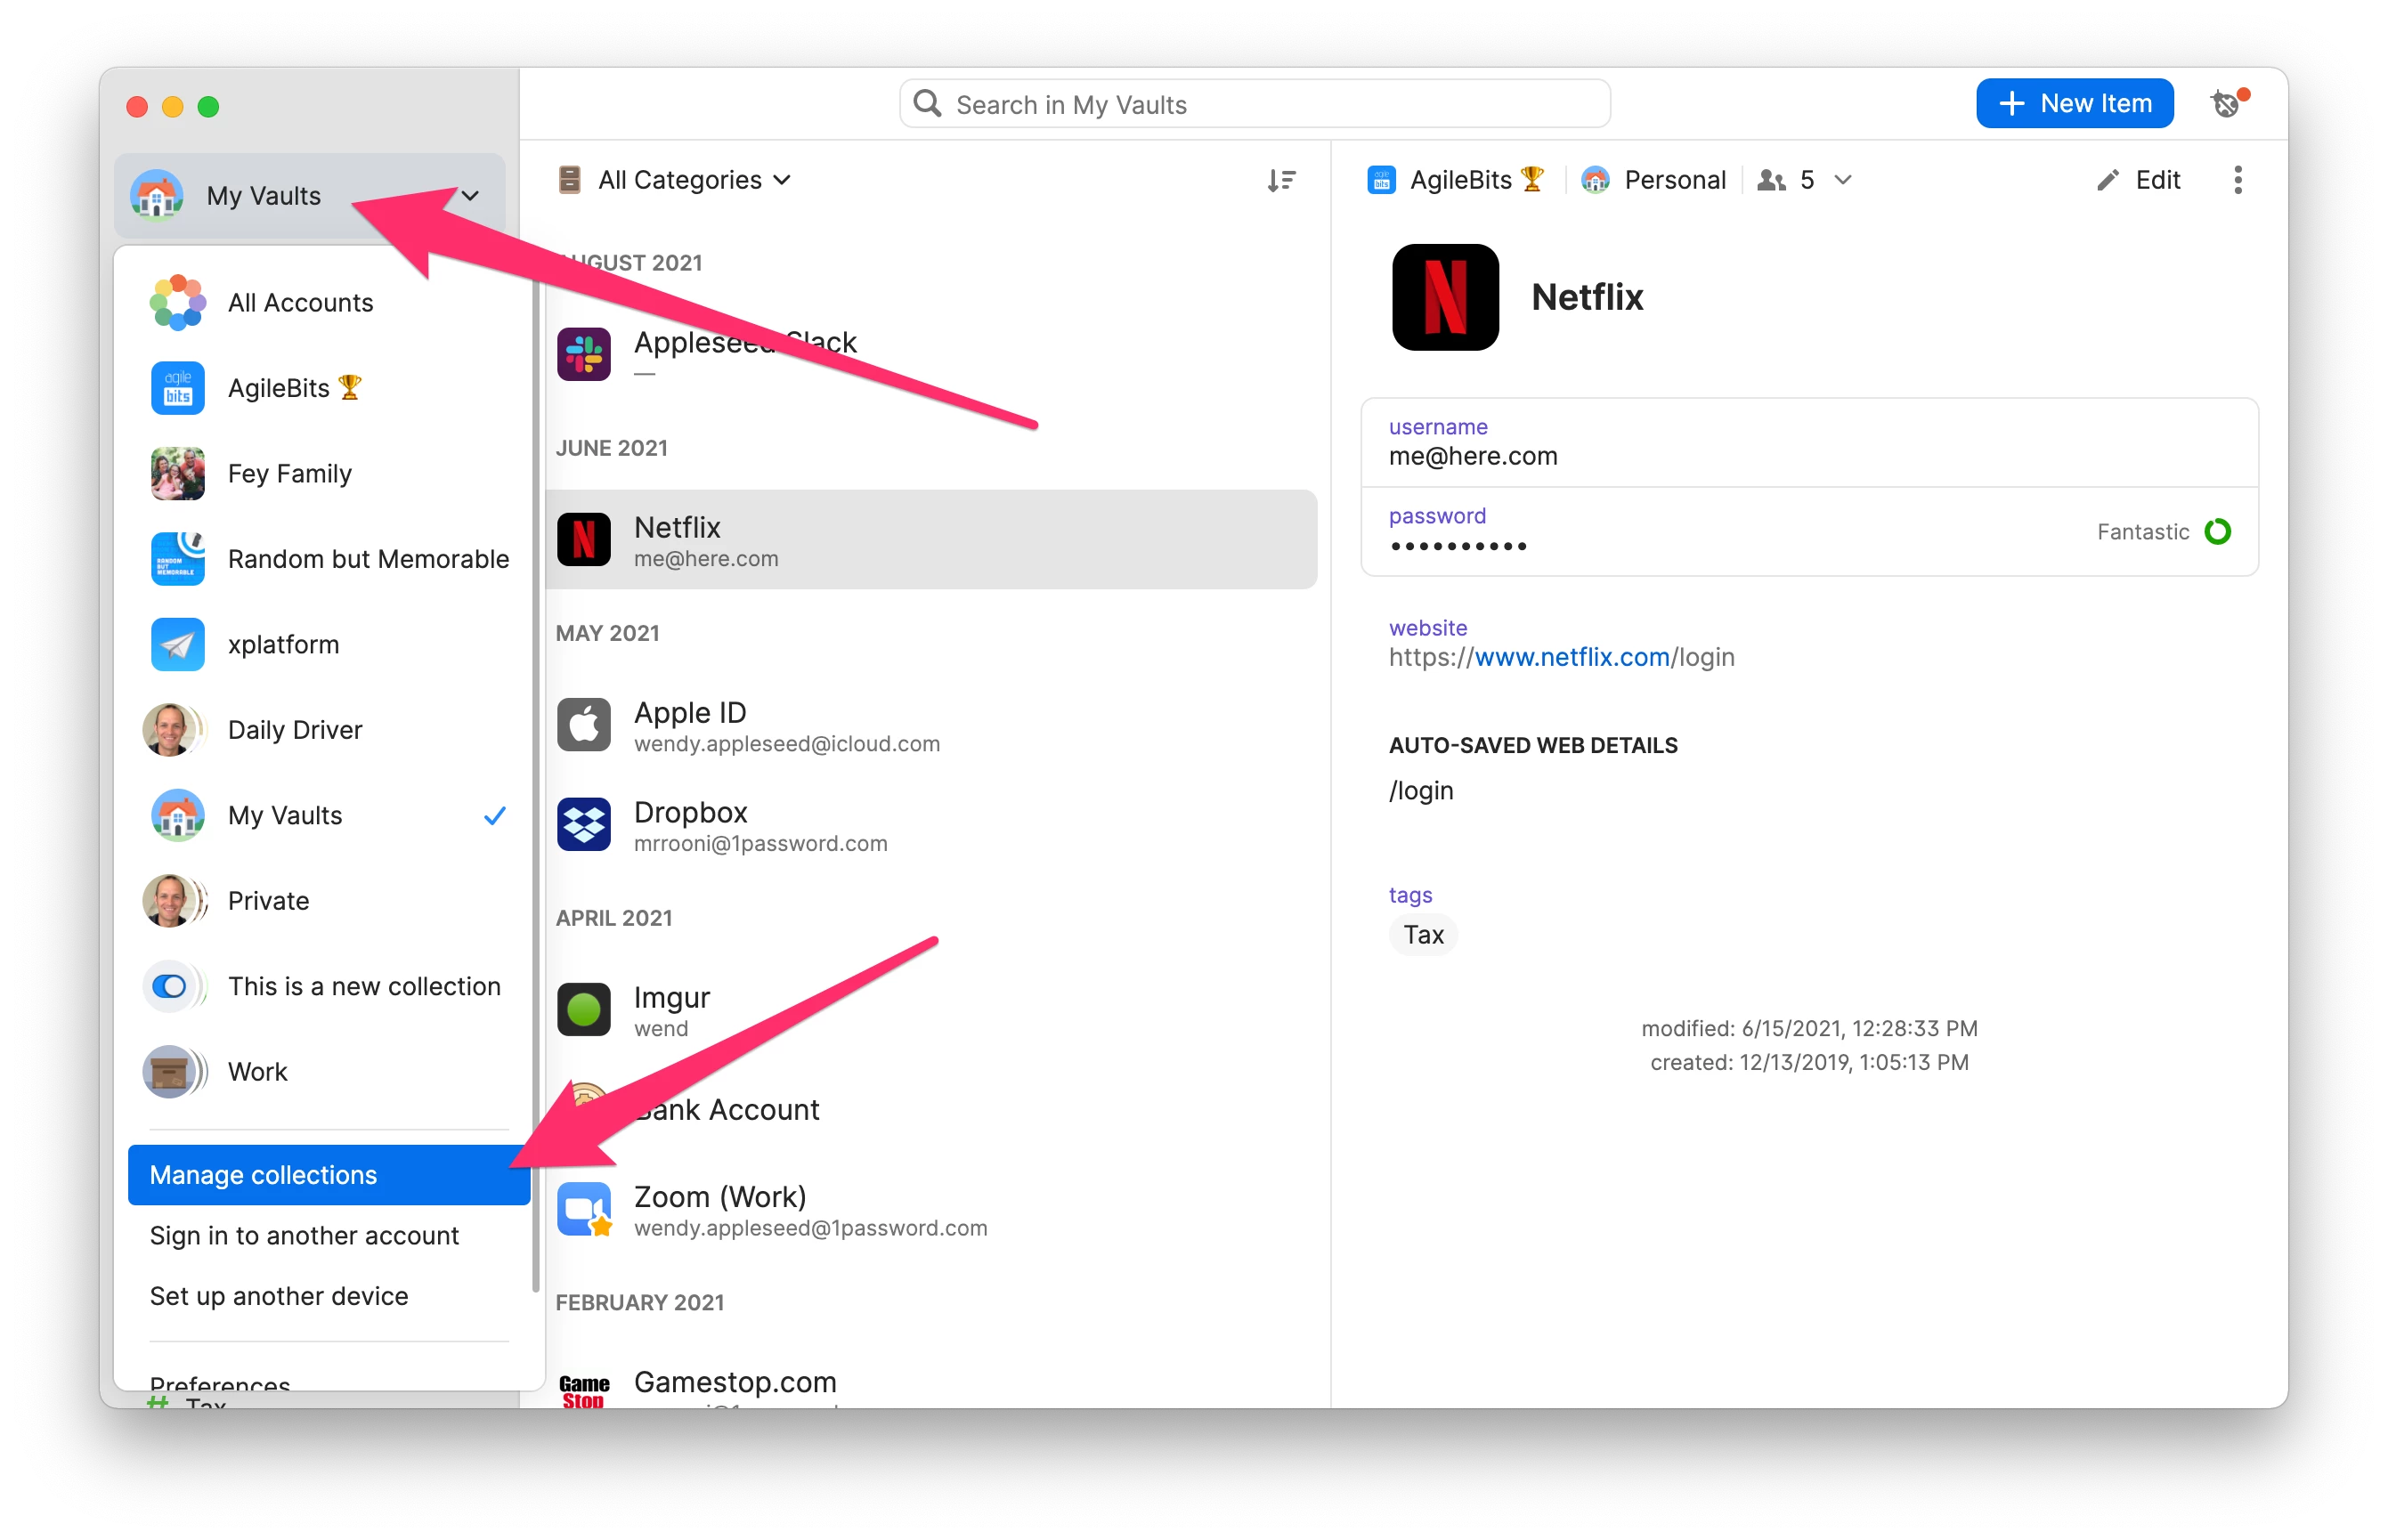Click the Random but Memorable label

(x=368, y=559)
